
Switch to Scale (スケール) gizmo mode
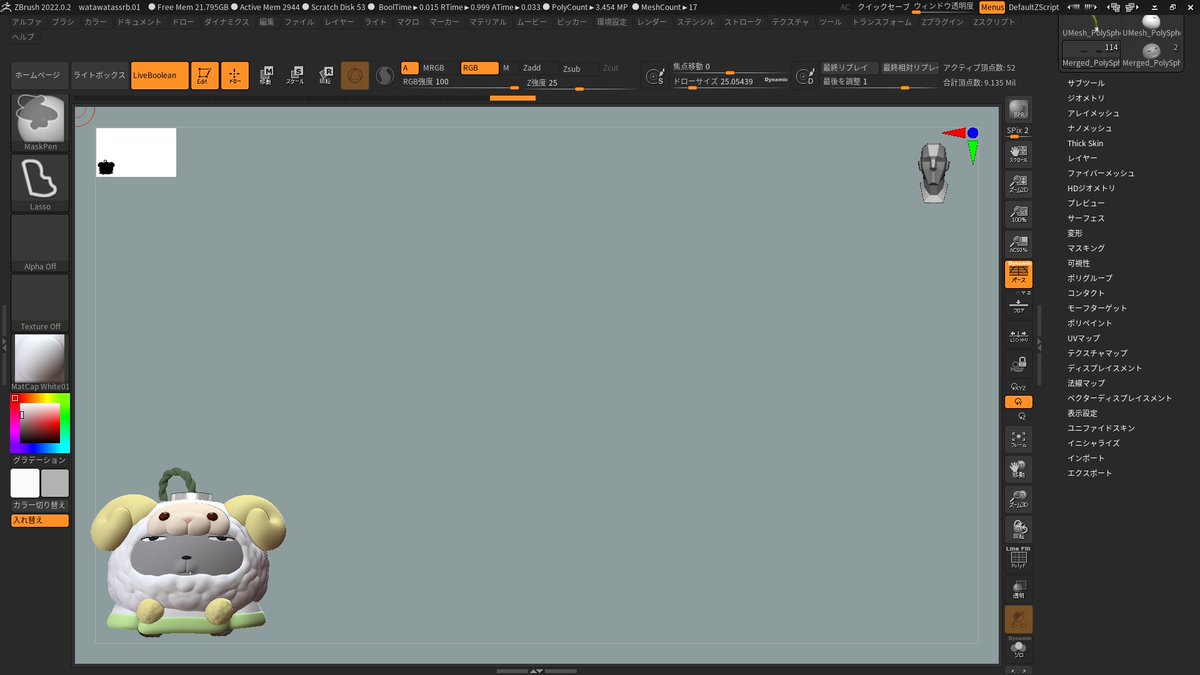296,76
